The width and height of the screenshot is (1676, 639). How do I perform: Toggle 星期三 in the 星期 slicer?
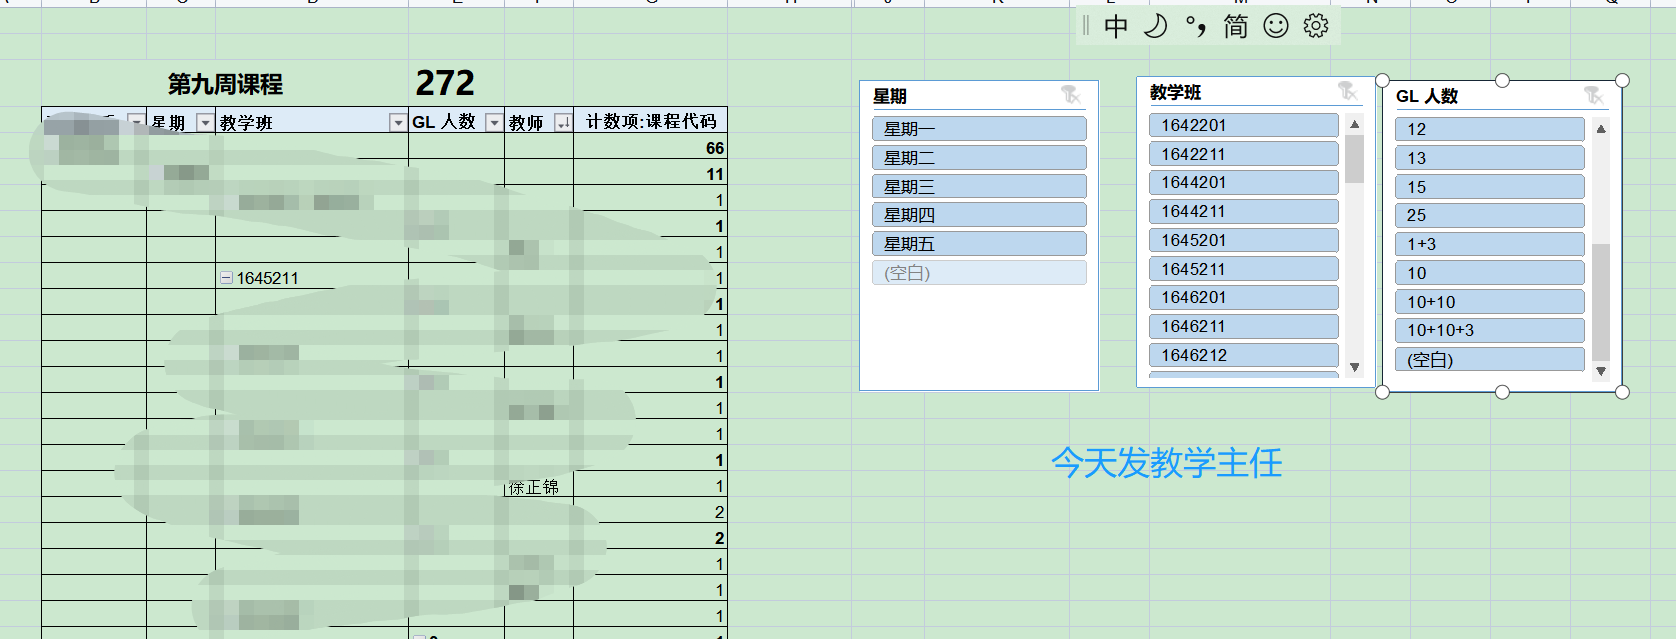click(978, 187)
